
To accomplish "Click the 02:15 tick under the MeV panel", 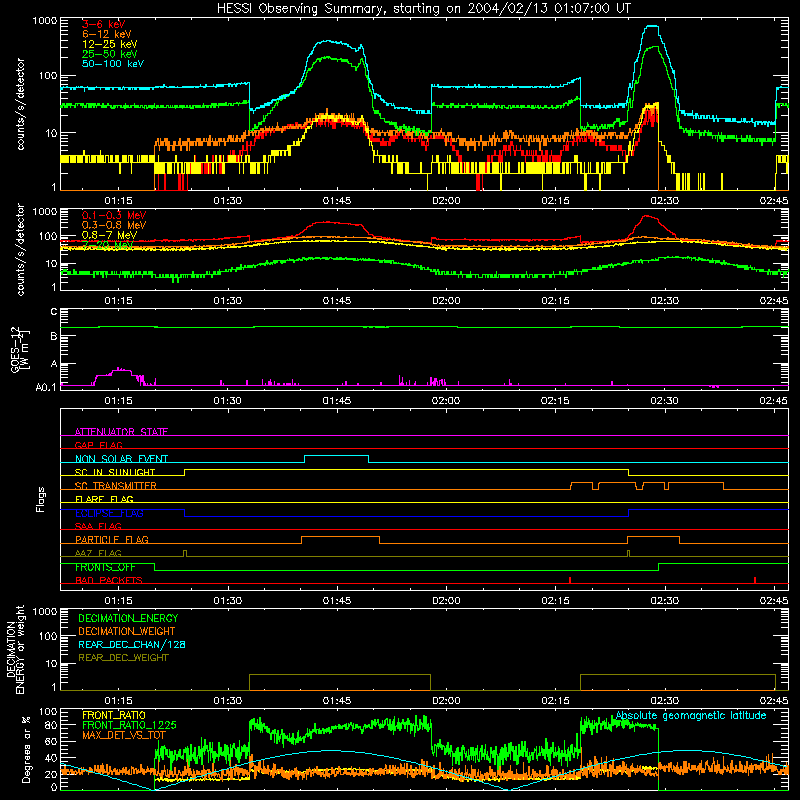I will pyautogui.click(x=555, y=301).
